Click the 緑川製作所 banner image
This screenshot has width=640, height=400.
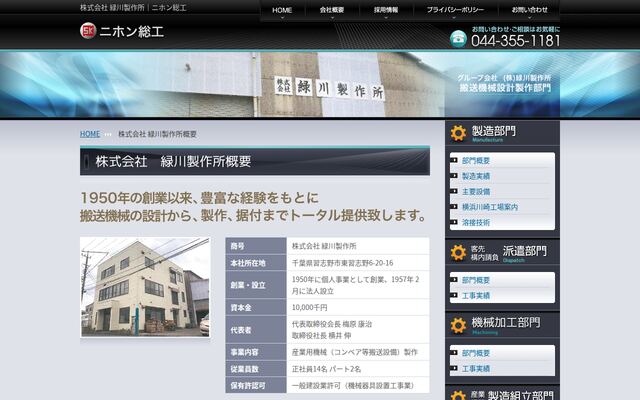320,84
